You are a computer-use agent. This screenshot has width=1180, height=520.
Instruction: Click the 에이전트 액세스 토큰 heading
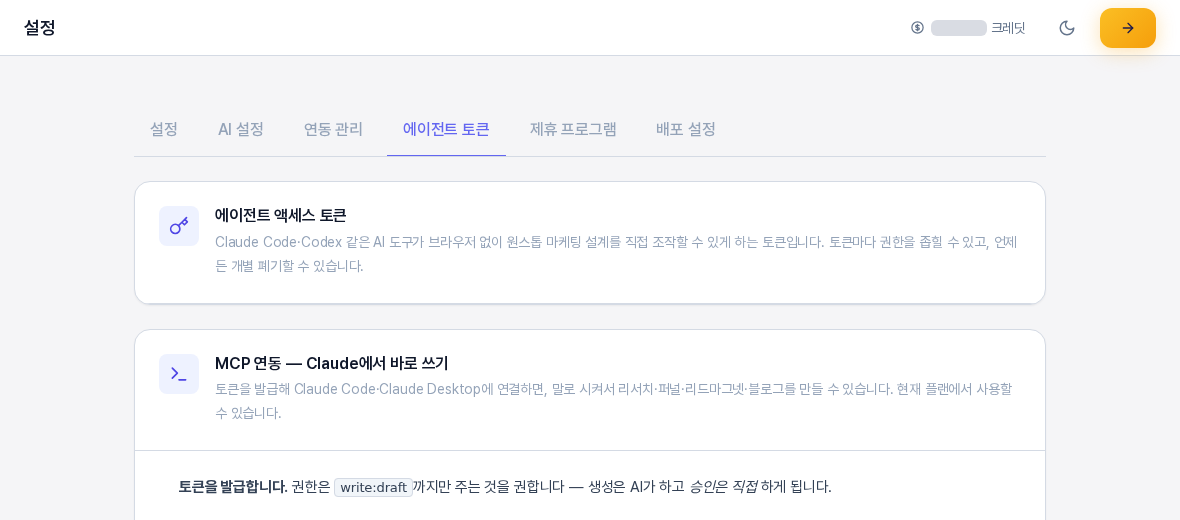(x=281, y=215)
